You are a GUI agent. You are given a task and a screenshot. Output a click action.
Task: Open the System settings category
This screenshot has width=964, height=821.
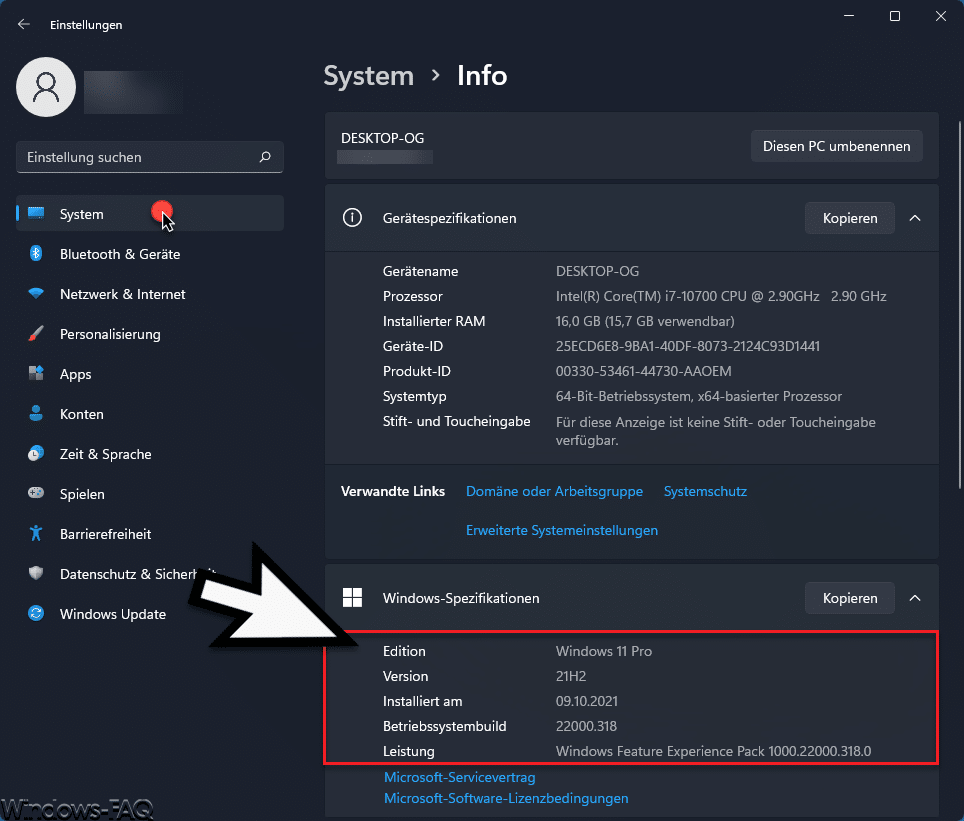(x=150, y=213)
